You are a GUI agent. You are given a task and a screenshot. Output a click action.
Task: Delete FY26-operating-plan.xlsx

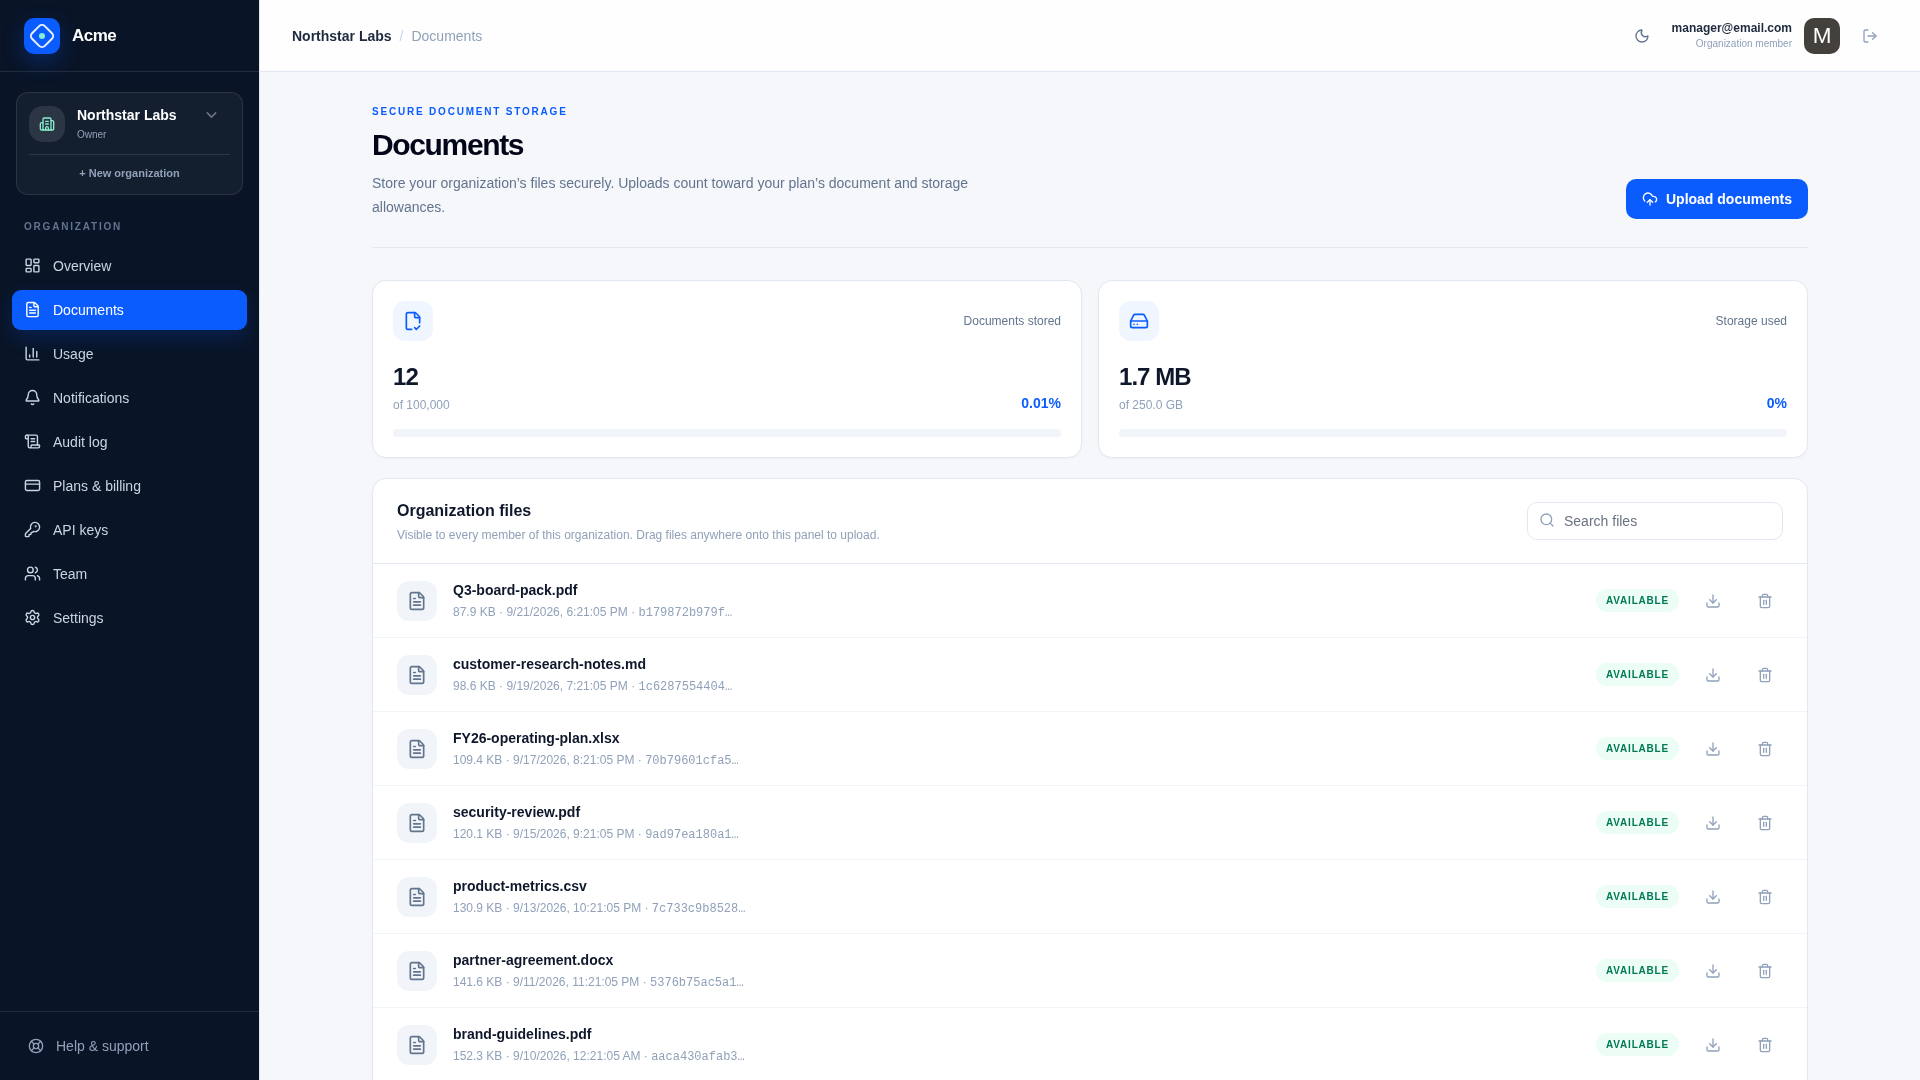click(x=1765, y=749)
